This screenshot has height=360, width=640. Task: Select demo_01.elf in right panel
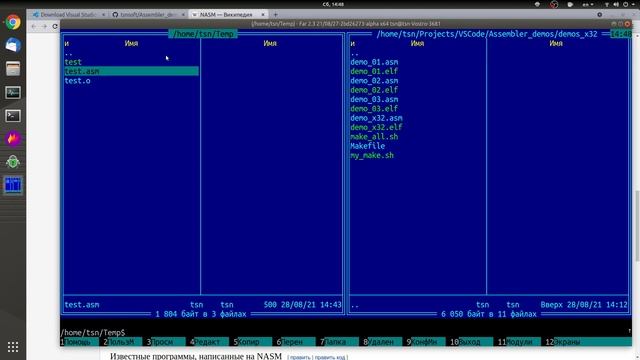374,71
